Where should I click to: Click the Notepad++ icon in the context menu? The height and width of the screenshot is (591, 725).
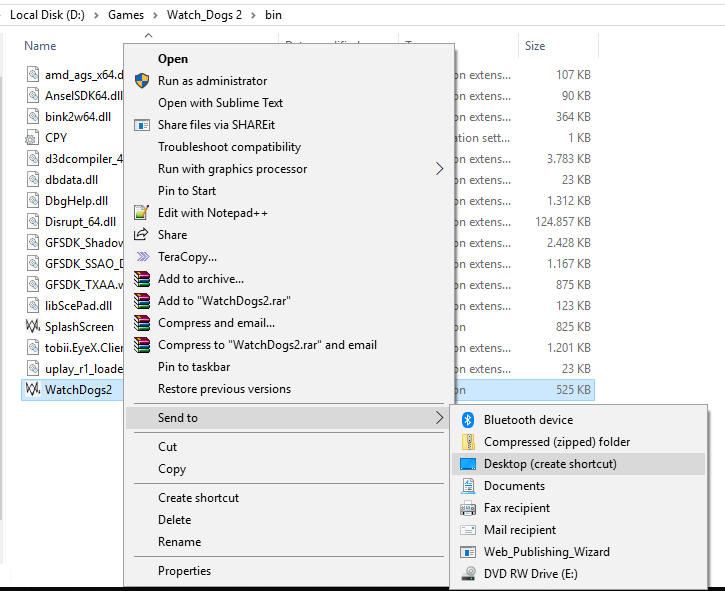(x=141, y=213)
